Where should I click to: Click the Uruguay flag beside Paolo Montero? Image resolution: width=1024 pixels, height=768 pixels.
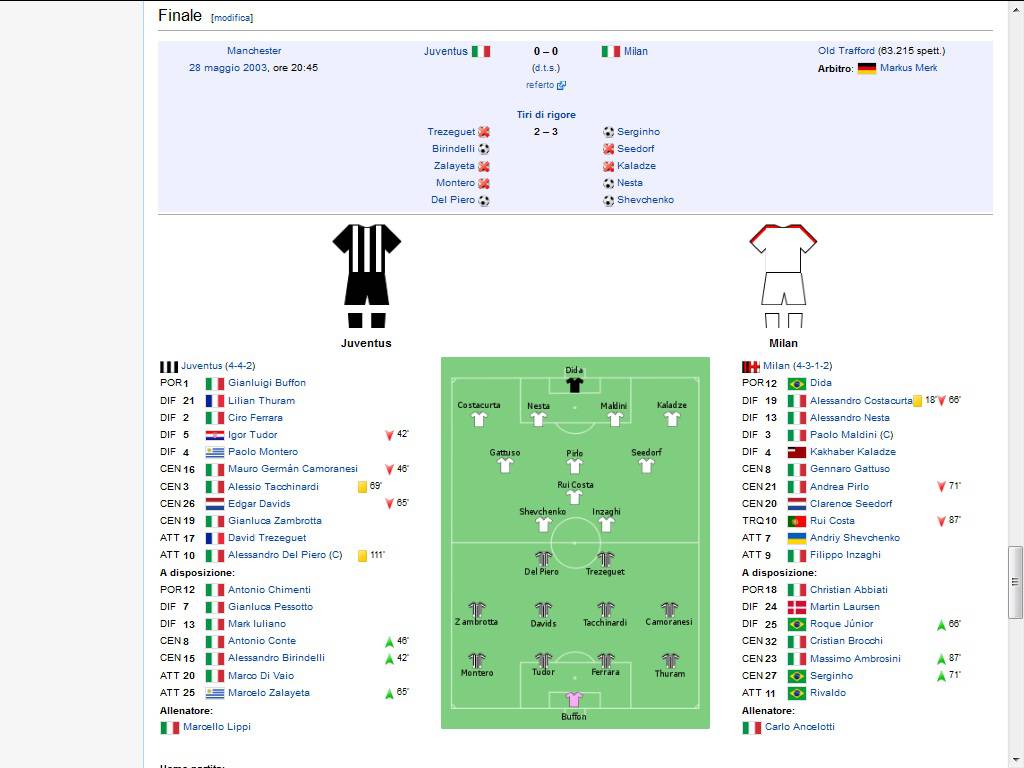215,452
